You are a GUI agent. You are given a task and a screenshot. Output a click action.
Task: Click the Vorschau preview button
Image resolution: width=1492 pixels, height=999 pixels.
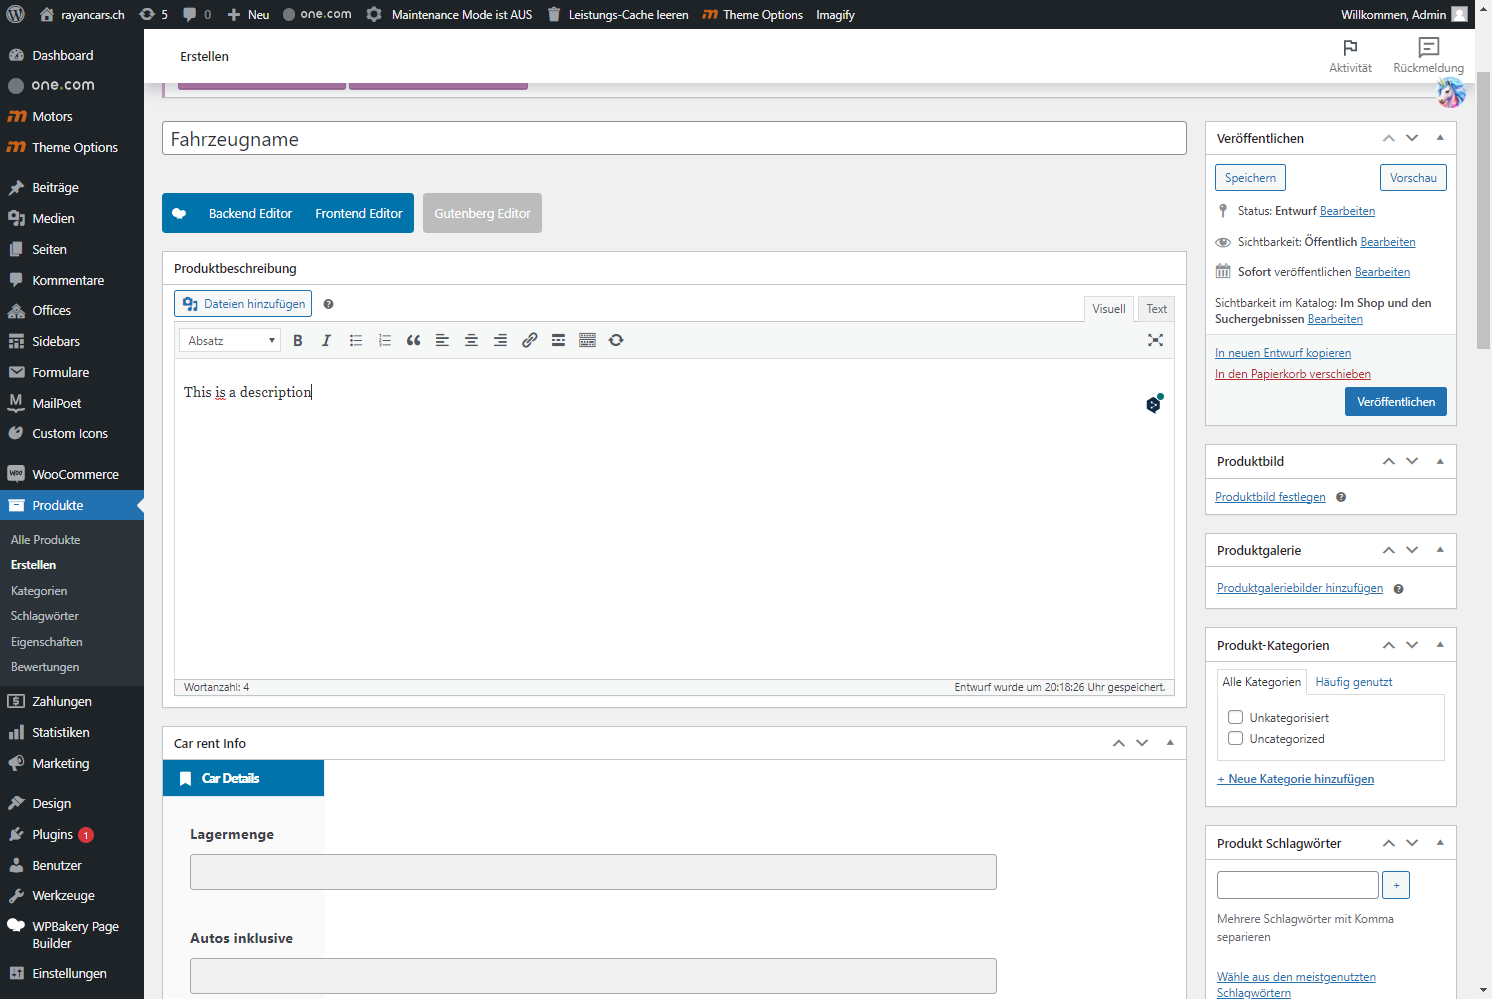click(x=1413, y=178)
